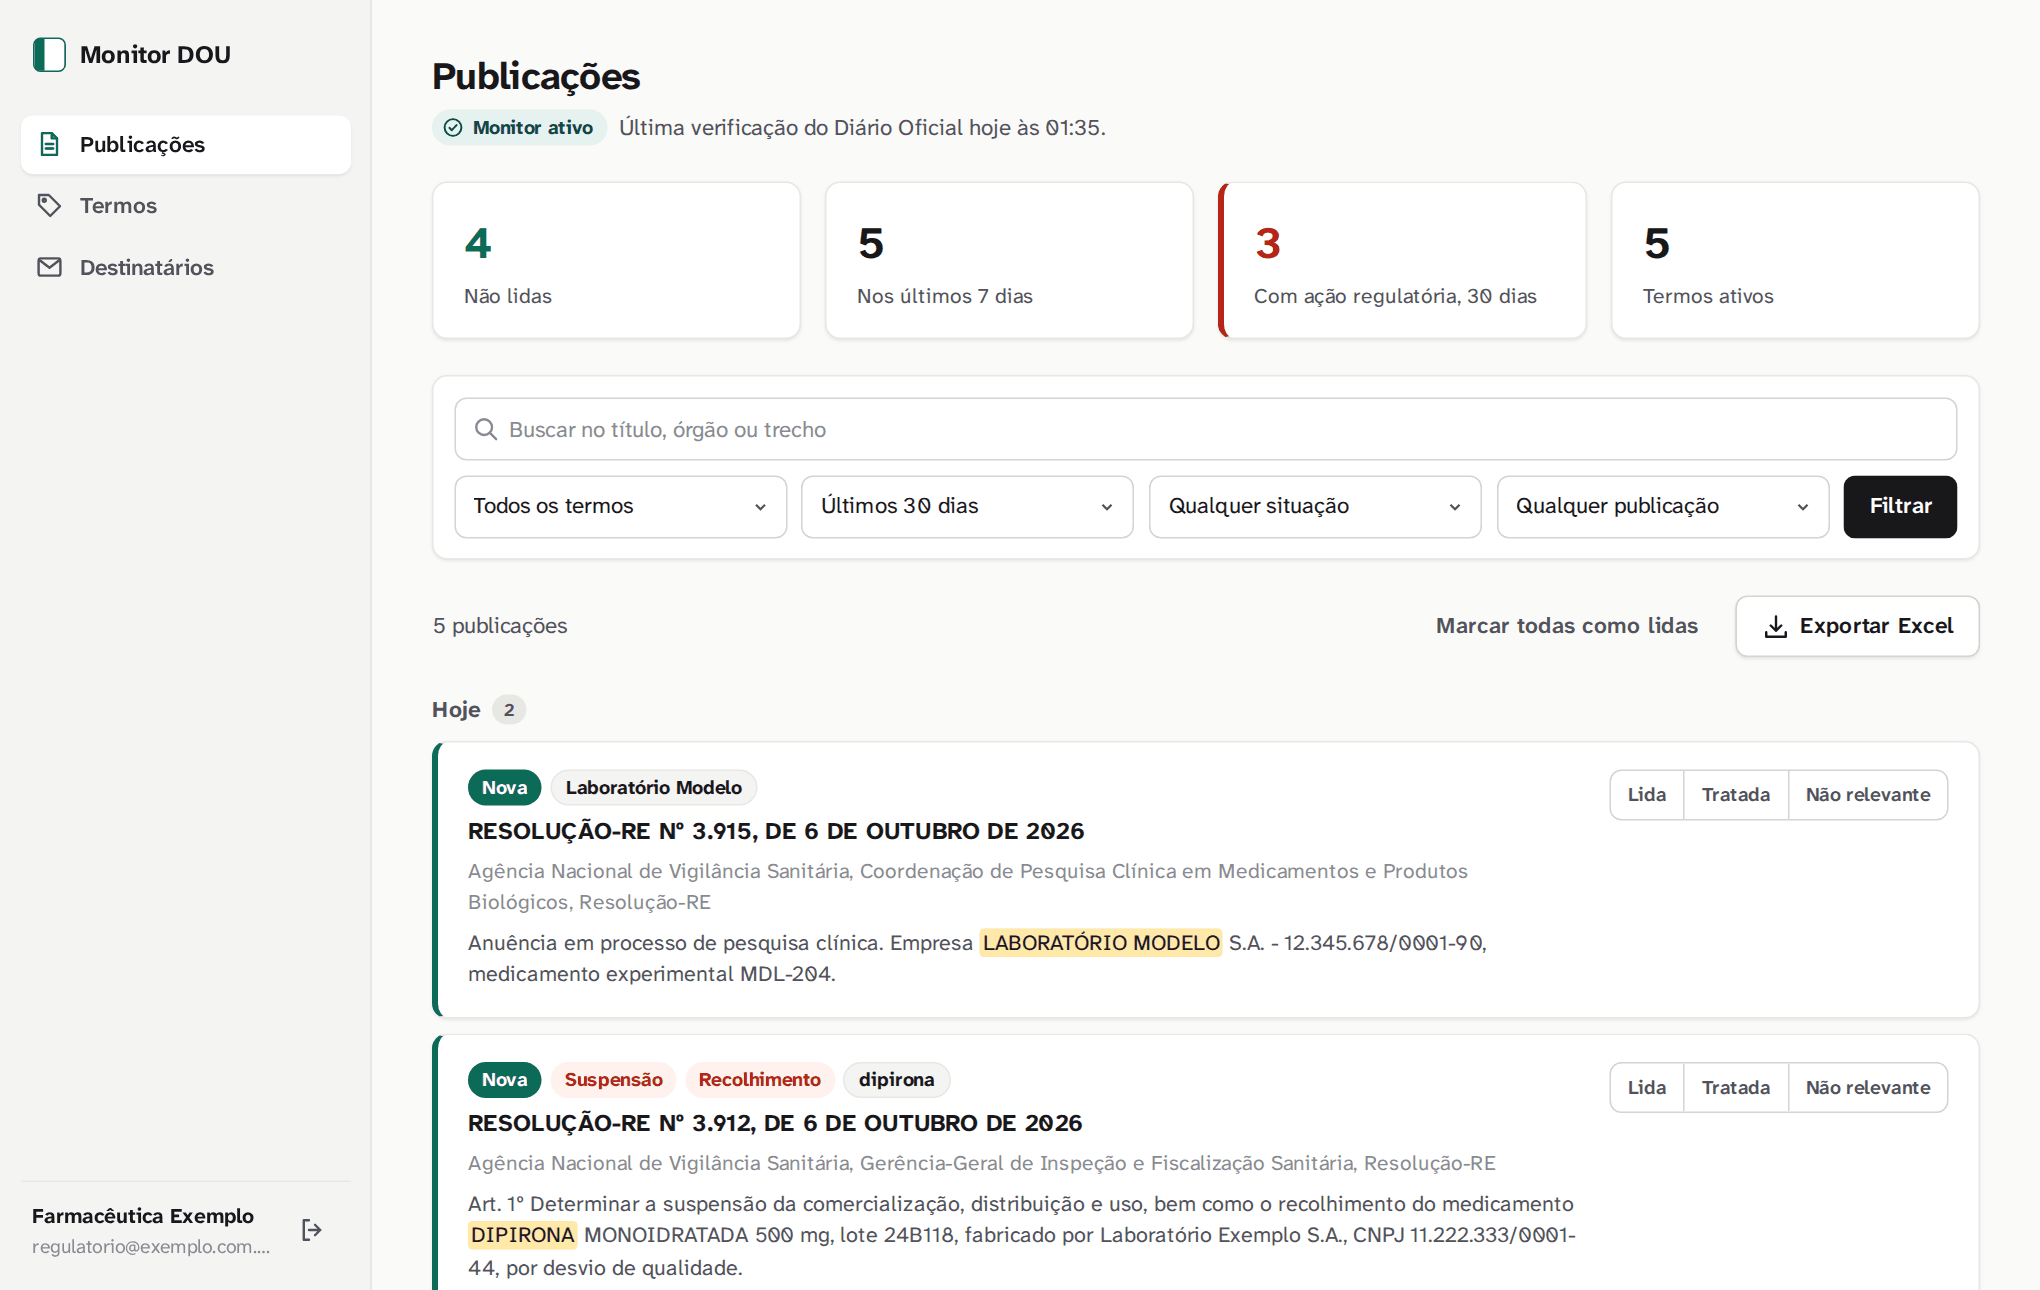
Task: Click the download icon on Exportar Excel
Action: [1775, 626]
